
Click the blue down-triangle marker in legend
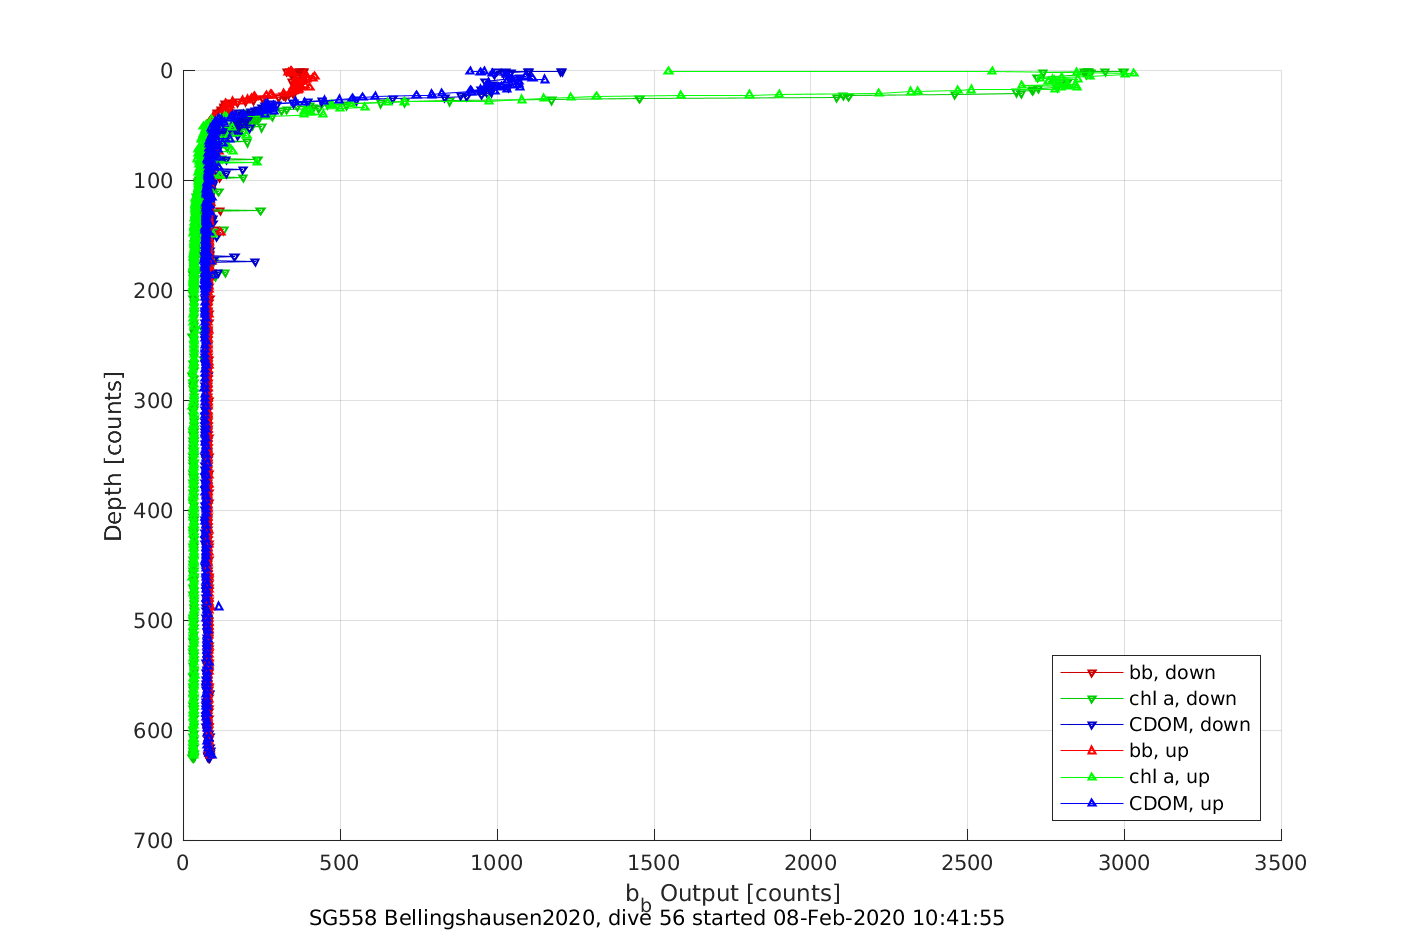(x=1092, y=725)
